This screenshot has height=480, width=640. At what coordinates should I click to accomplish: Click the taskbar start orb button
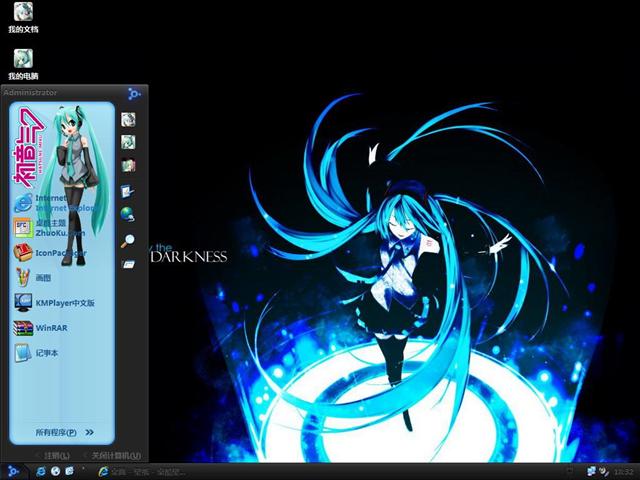pos(13,472)
